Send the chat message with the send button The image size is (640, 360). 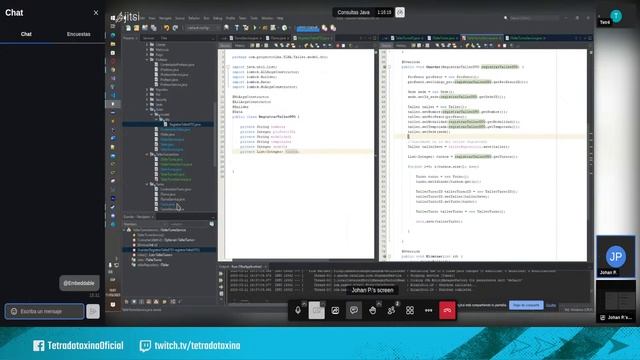(x=93, y=311)
